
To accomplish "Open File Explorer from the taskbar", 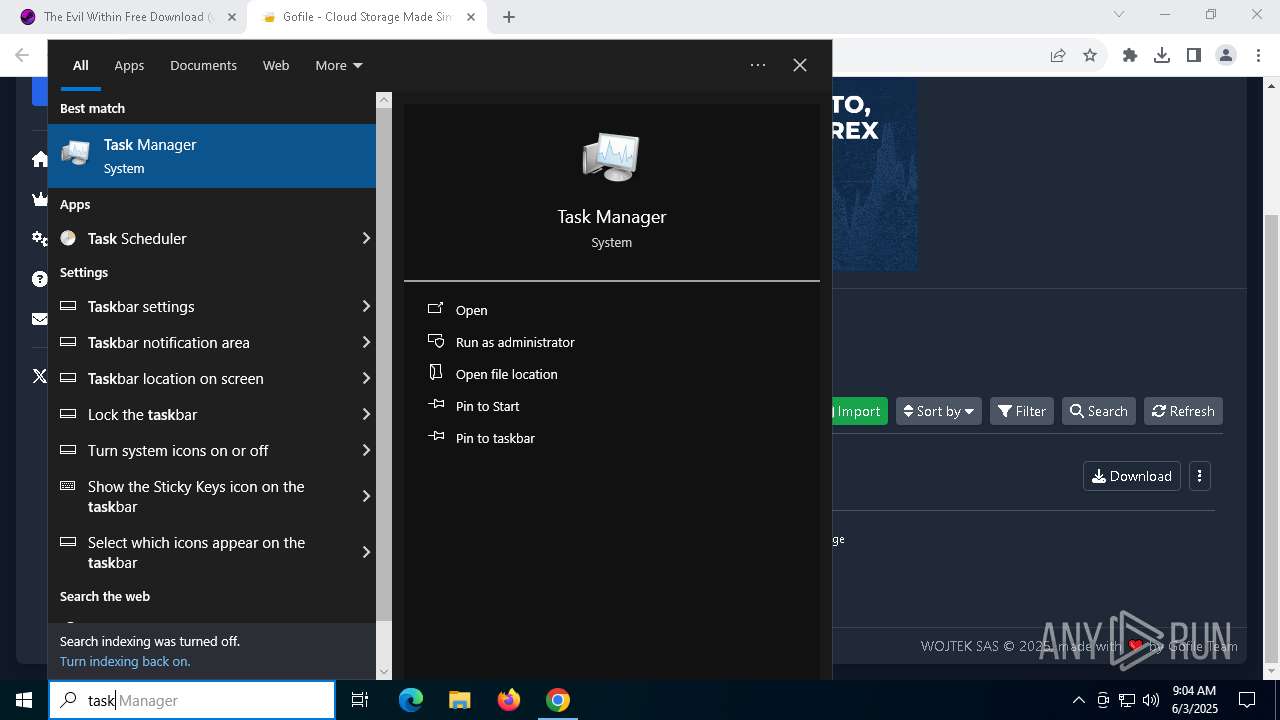I will [x=459, y=700].
